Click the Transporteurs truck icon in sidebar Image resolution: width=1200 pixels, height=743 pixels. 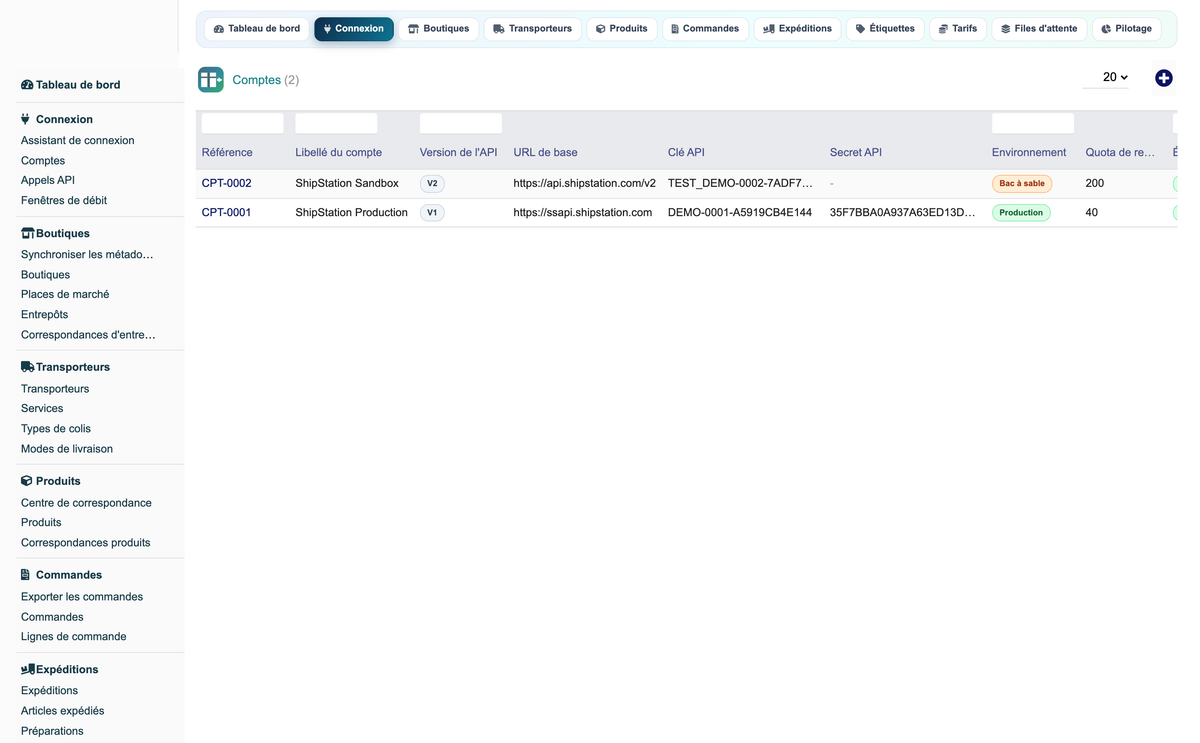(27, 367)
